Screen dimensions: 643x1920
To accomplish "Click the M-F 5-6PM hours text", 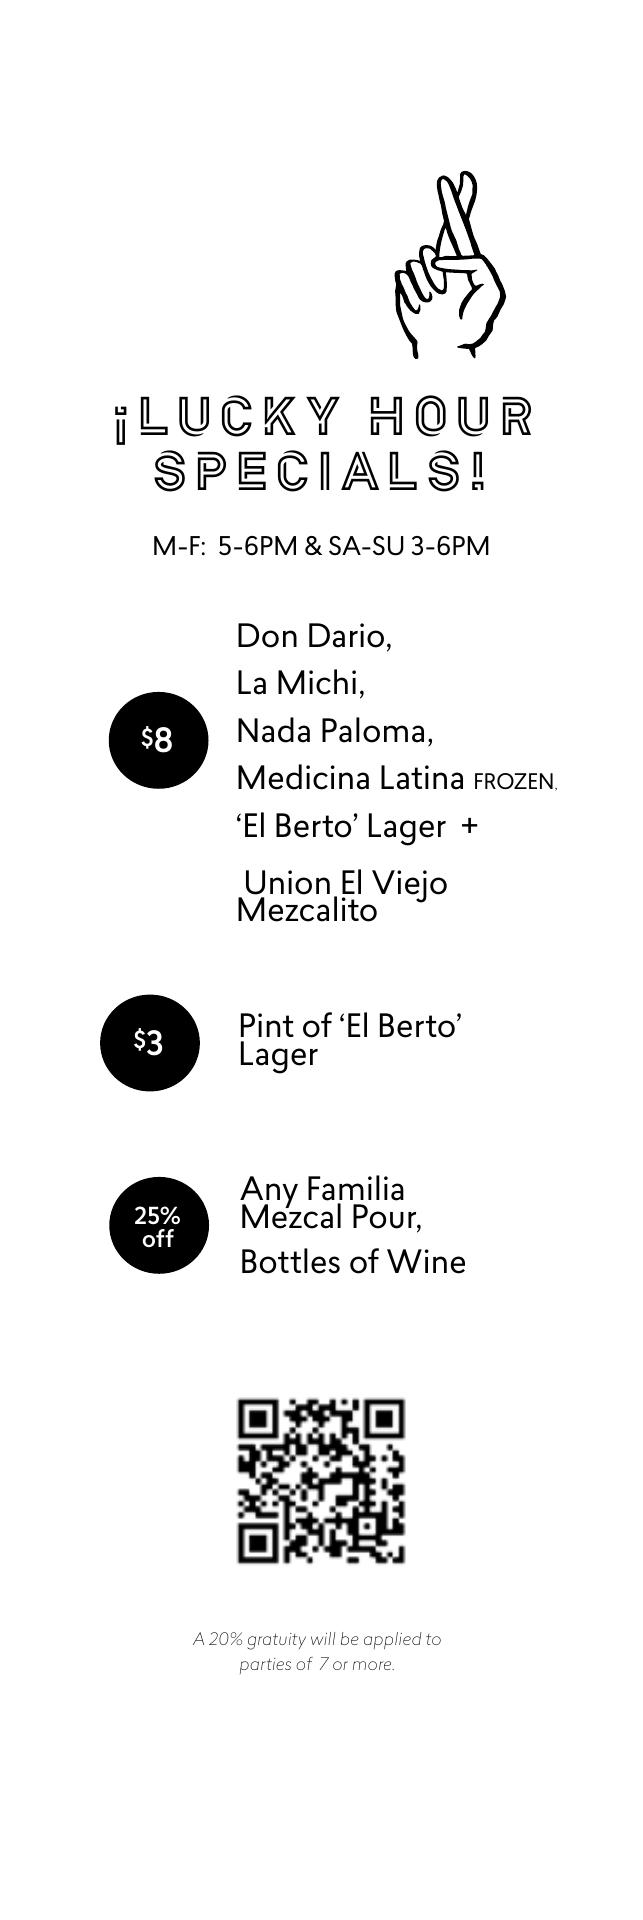I will (321, 546).
